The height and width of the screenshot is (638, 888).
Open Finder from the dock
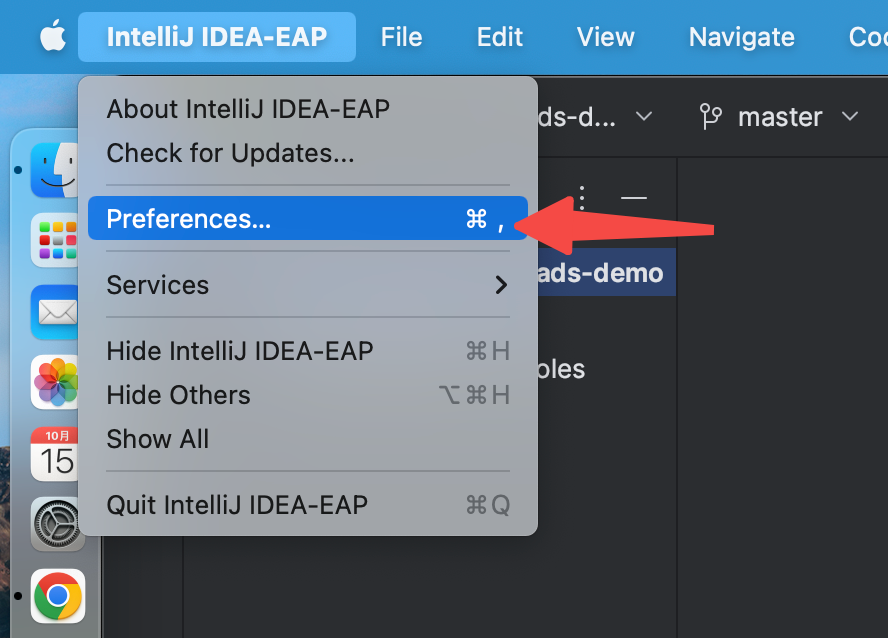[55, 170]
